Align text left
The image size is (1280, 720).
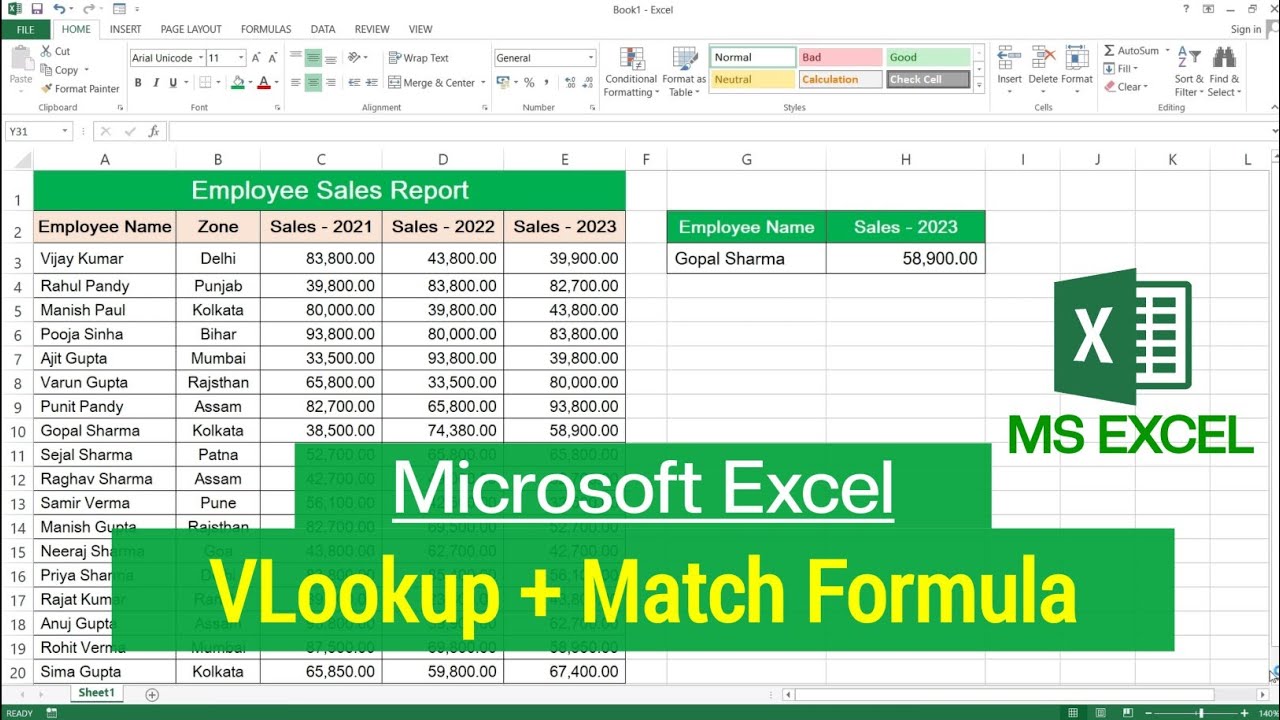[296, 83]
